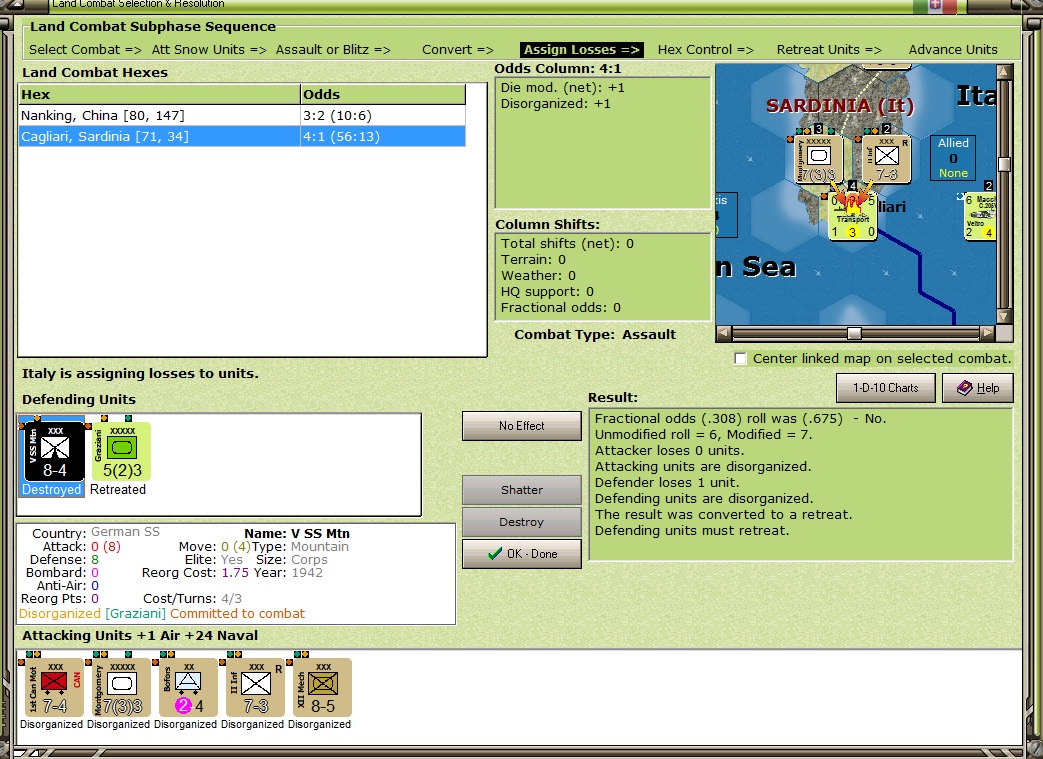Click the SARDINIA (It) map label

pos(839,106)
